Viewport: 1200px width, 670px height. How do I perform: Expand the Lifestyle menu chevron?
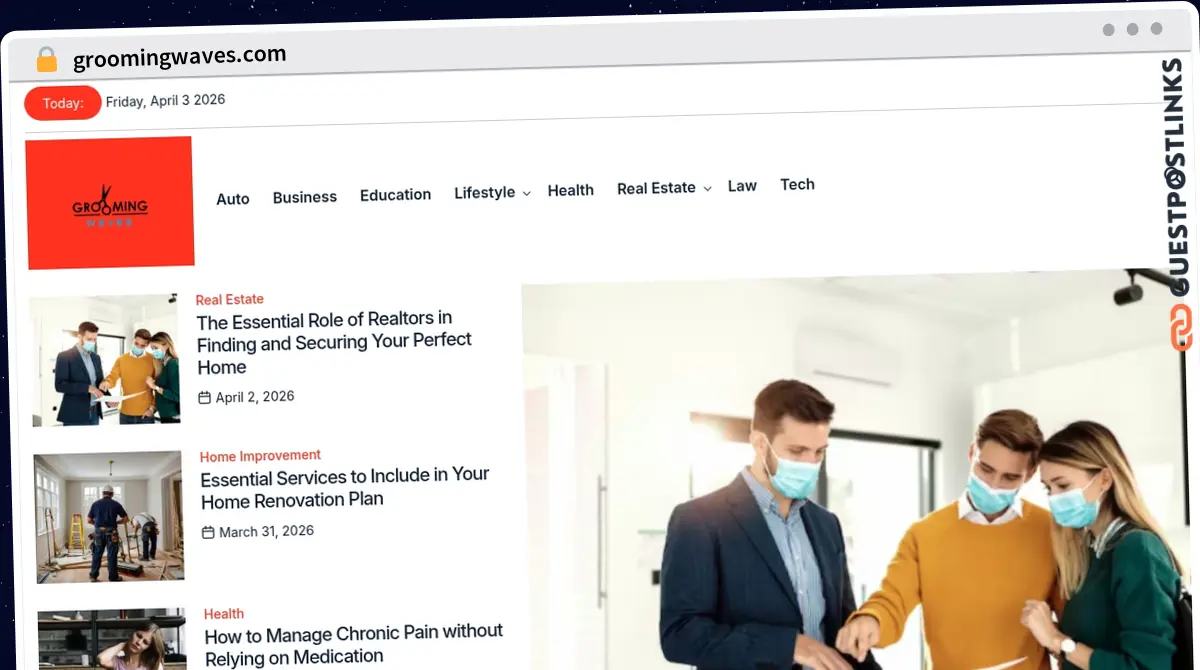point(526,193)
